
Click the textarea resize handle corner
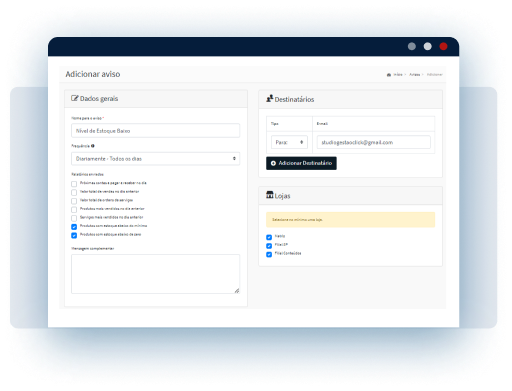point(237,291)
